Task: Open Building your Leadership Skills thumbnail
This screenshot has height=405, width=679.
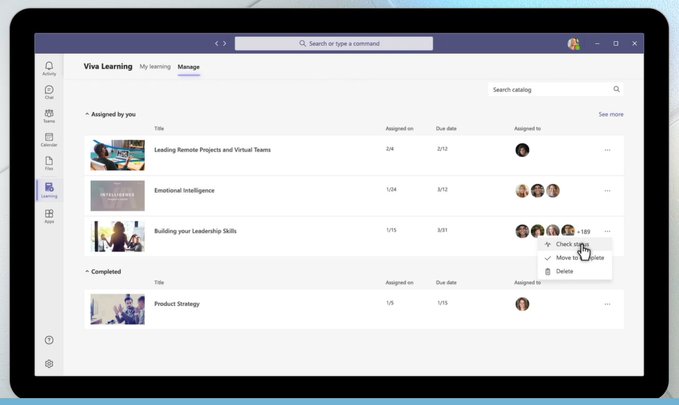Action: [x=117, y=237]
